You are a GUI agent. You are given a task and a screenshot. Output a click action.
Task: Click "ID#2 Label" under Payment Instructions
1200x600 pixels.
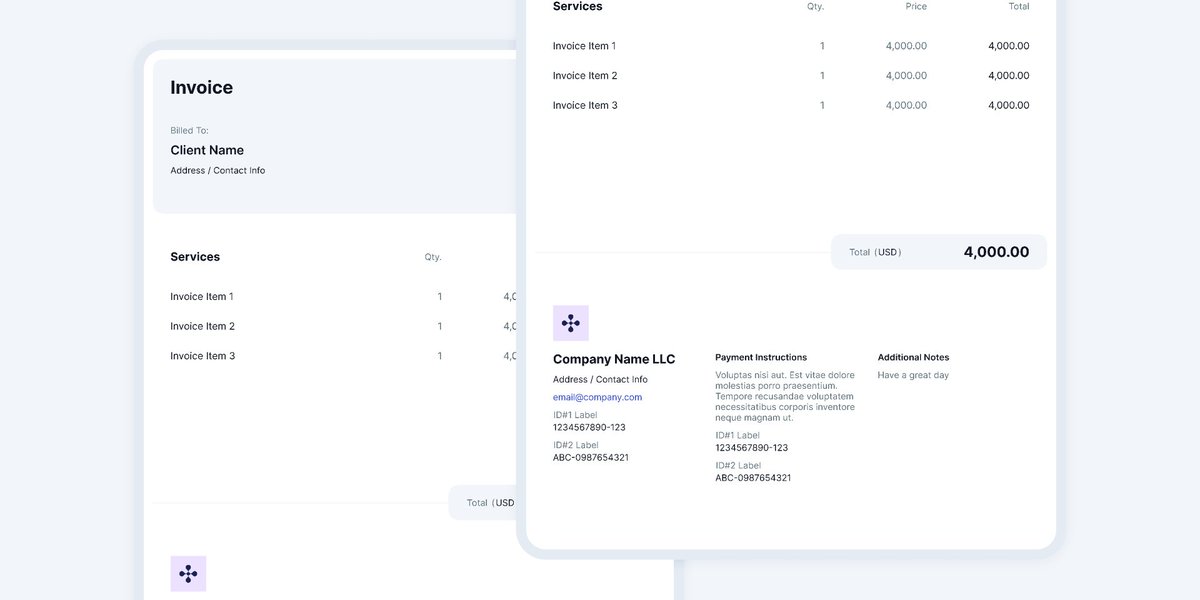point(738,465)
